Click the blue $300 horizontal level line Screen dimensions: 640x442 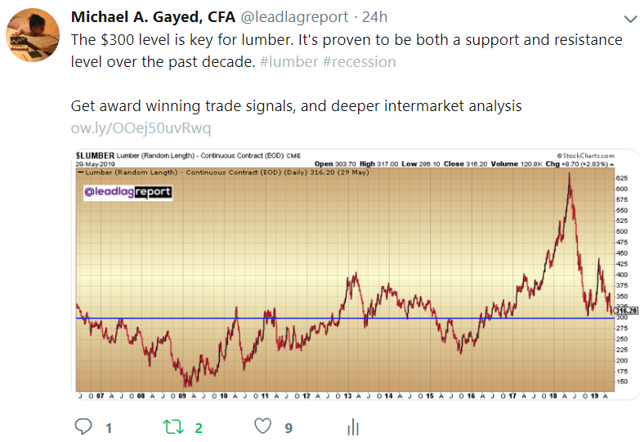point(345,318)
